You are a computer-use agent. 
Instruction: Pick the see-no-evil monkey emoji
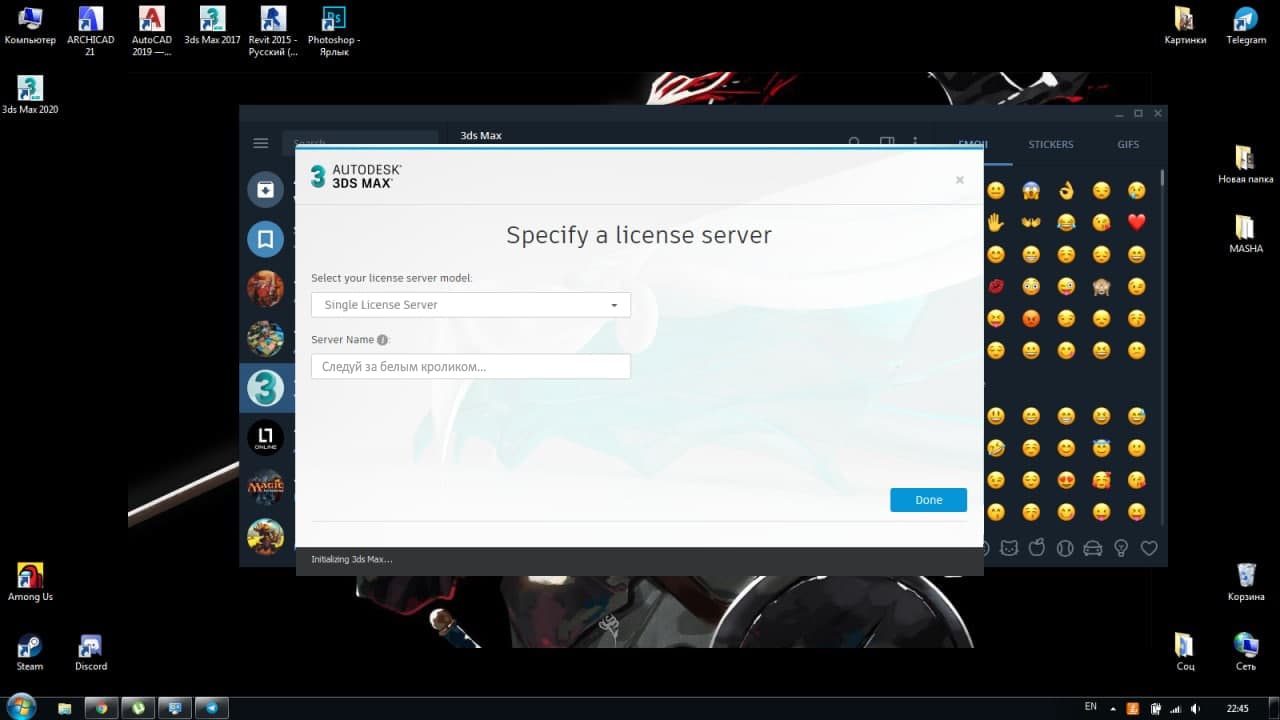pyautogui.click(x=1101, y=286)
